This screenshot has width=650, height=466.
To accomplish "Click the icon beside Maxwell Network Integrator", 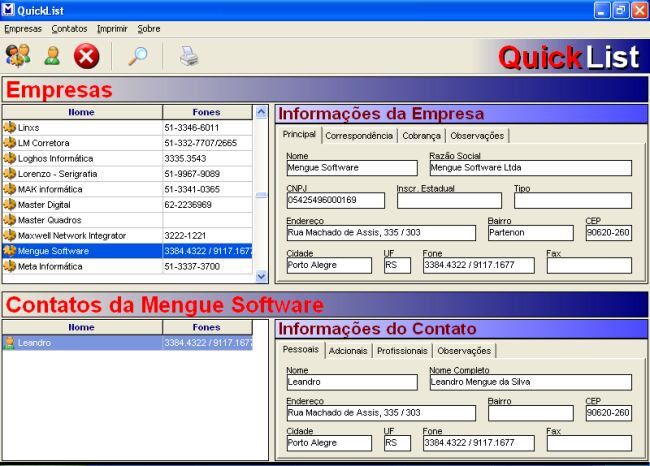I will [10, 235].
